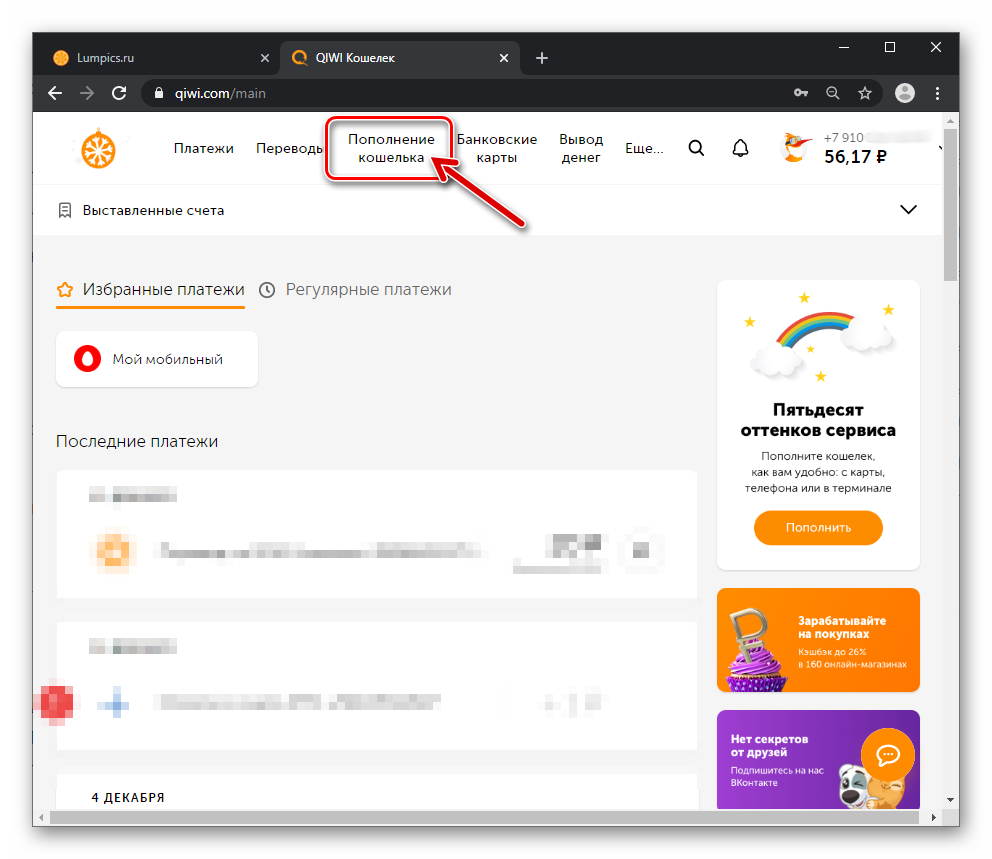
Task: Open the Chrome three-dot menu
Action: tap(938, 94)
